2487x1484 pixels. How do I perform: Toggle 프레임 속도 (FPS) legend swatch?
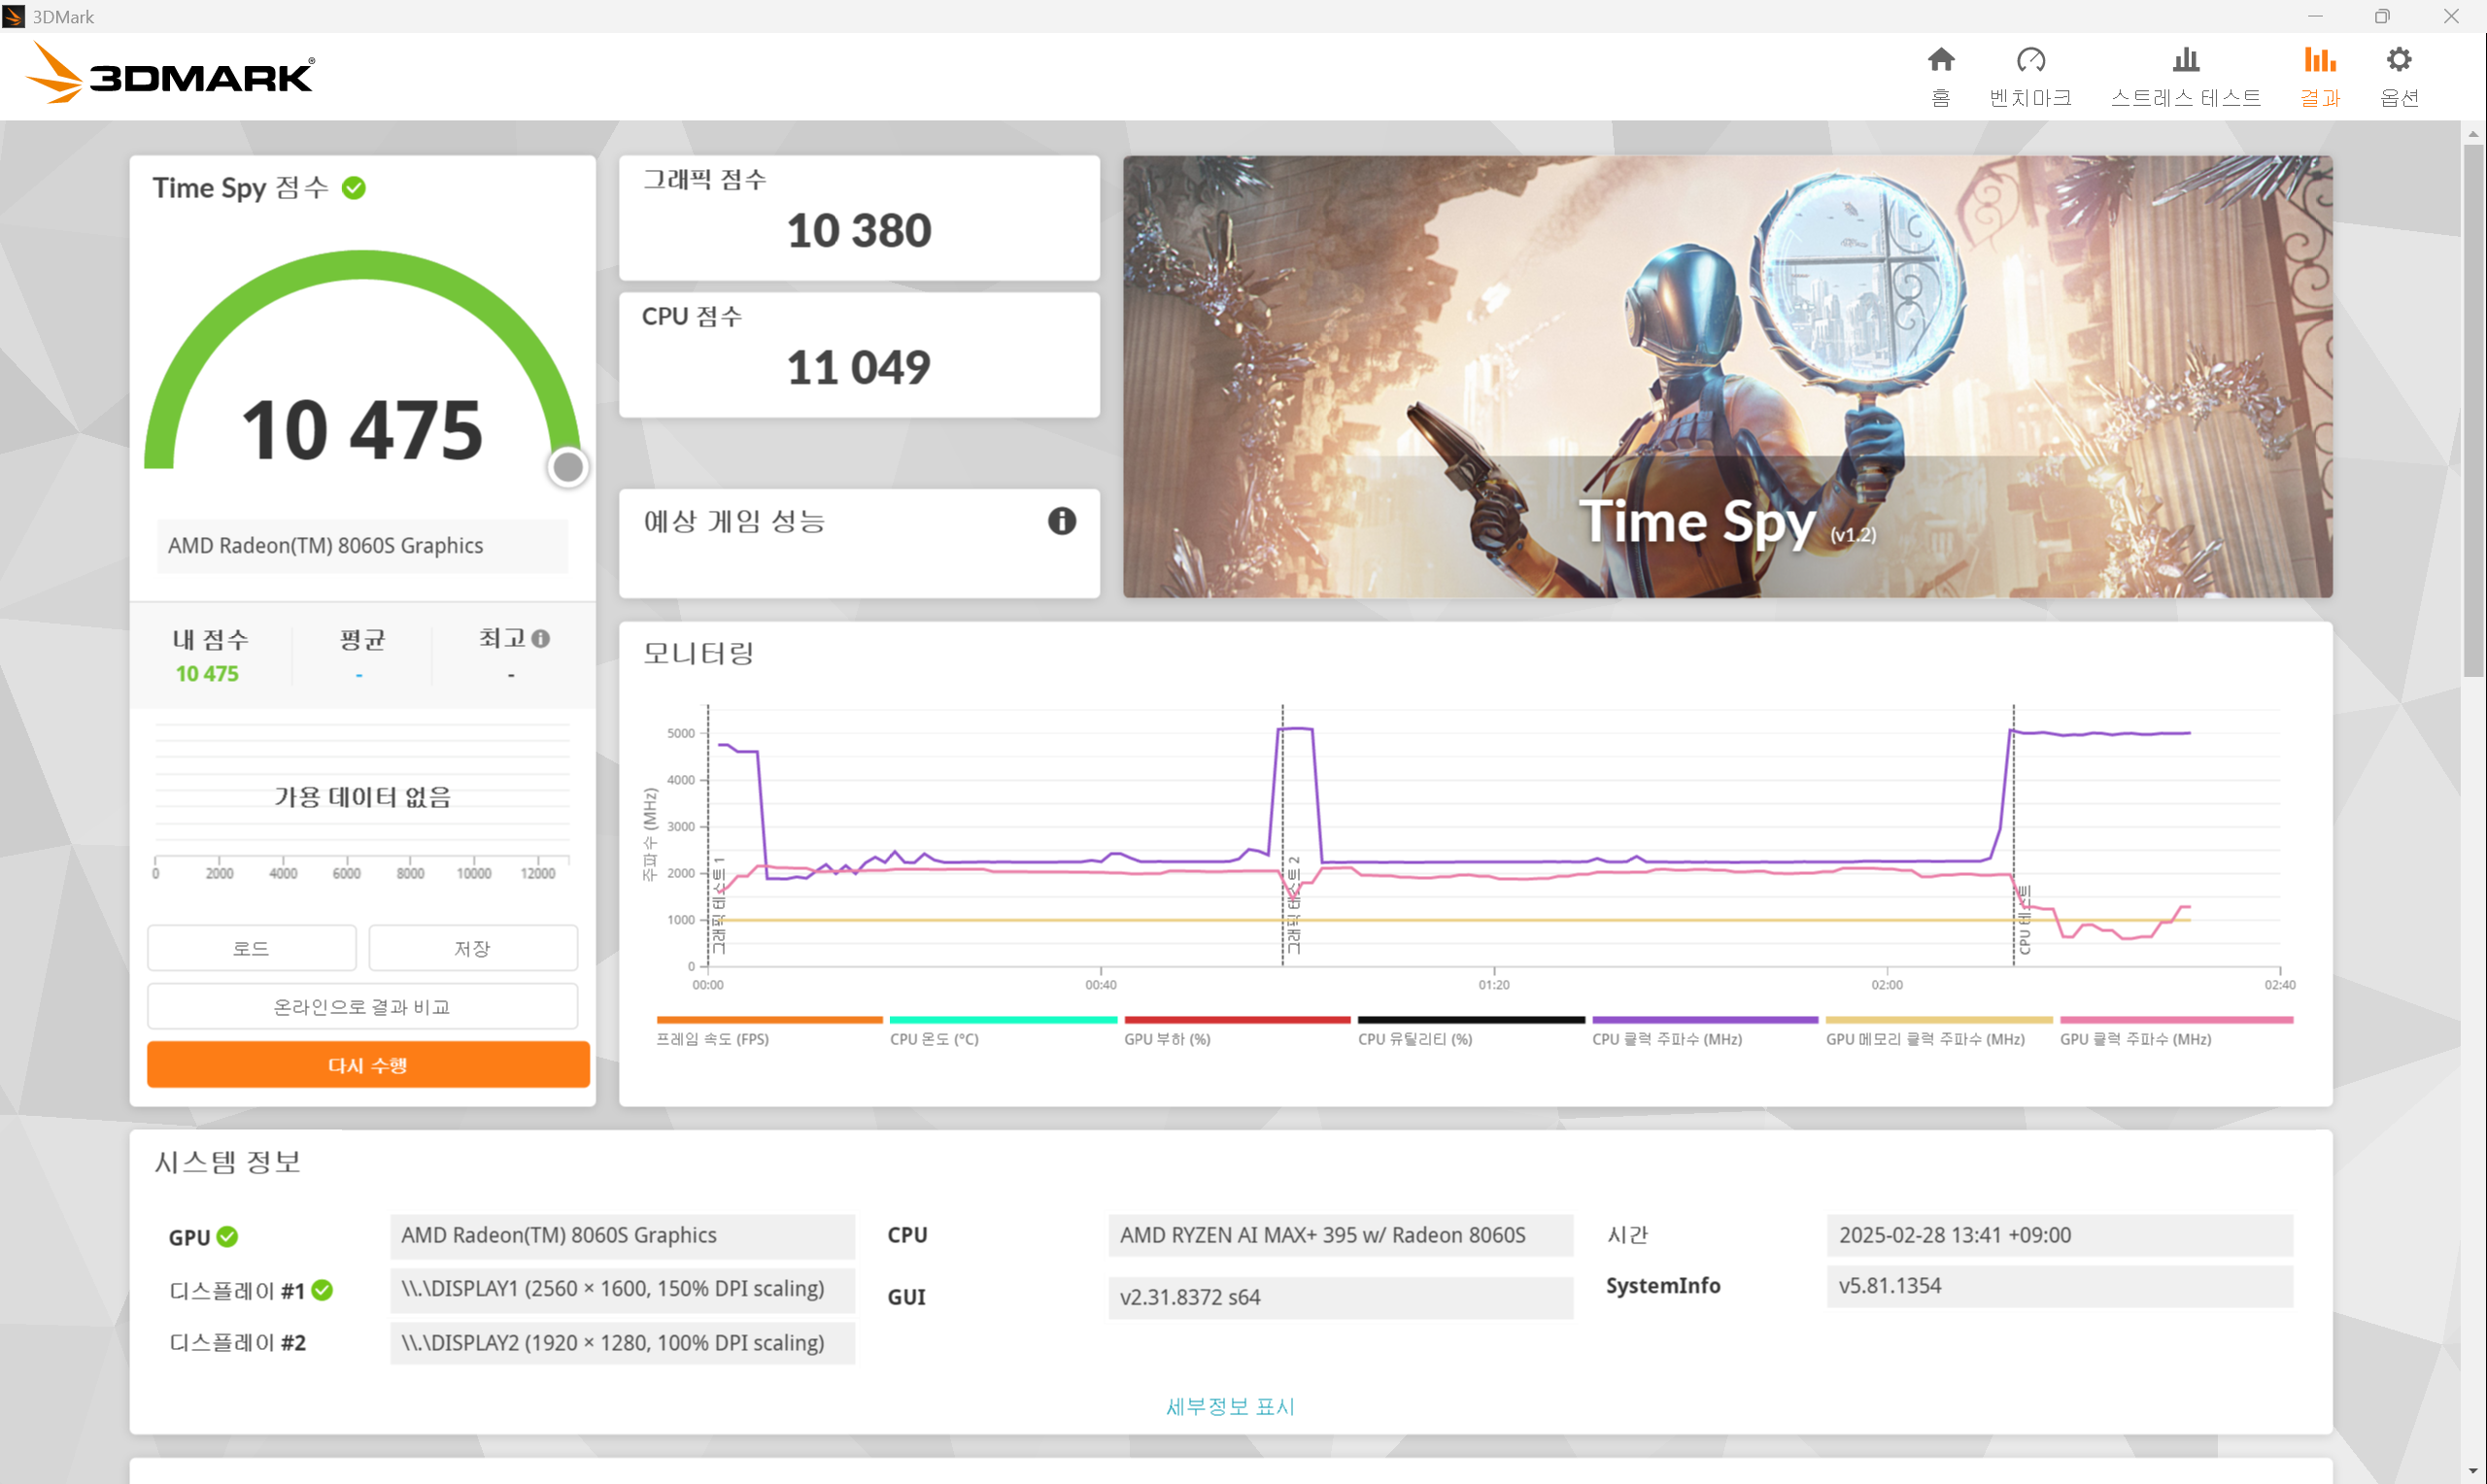point(769,1020)
